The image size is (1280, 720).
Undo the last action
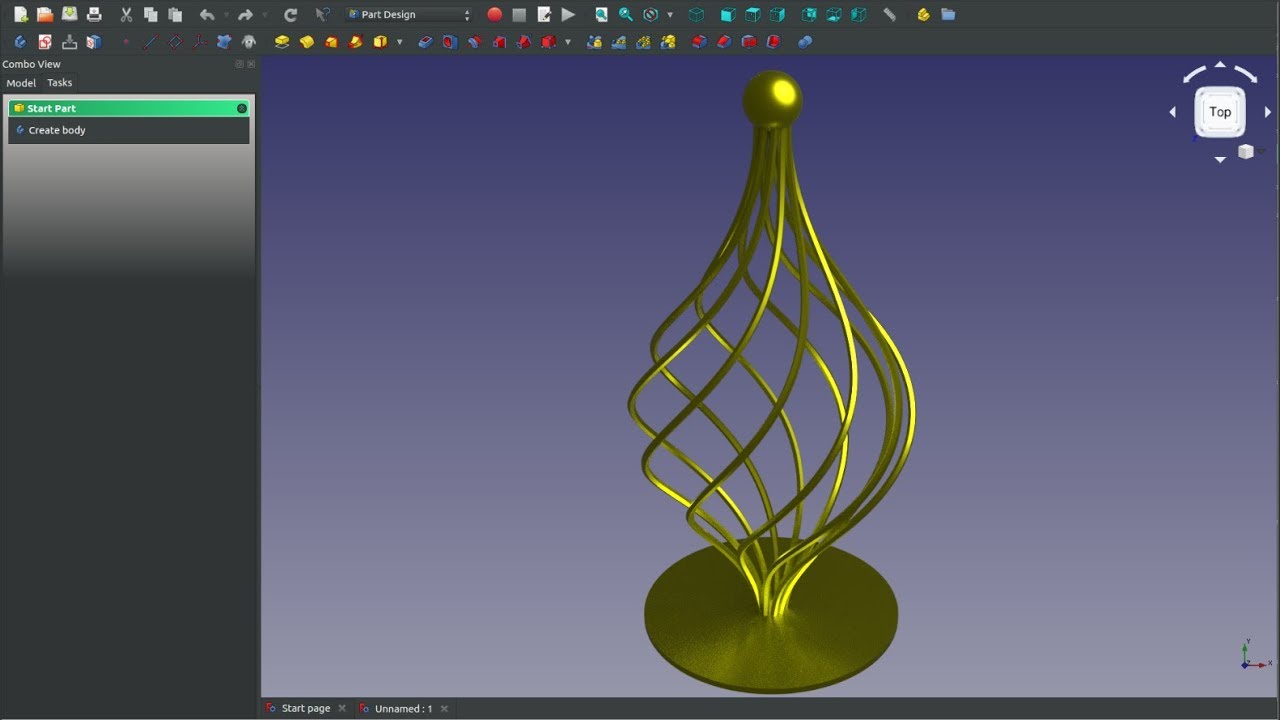click(x=207, y=15)
